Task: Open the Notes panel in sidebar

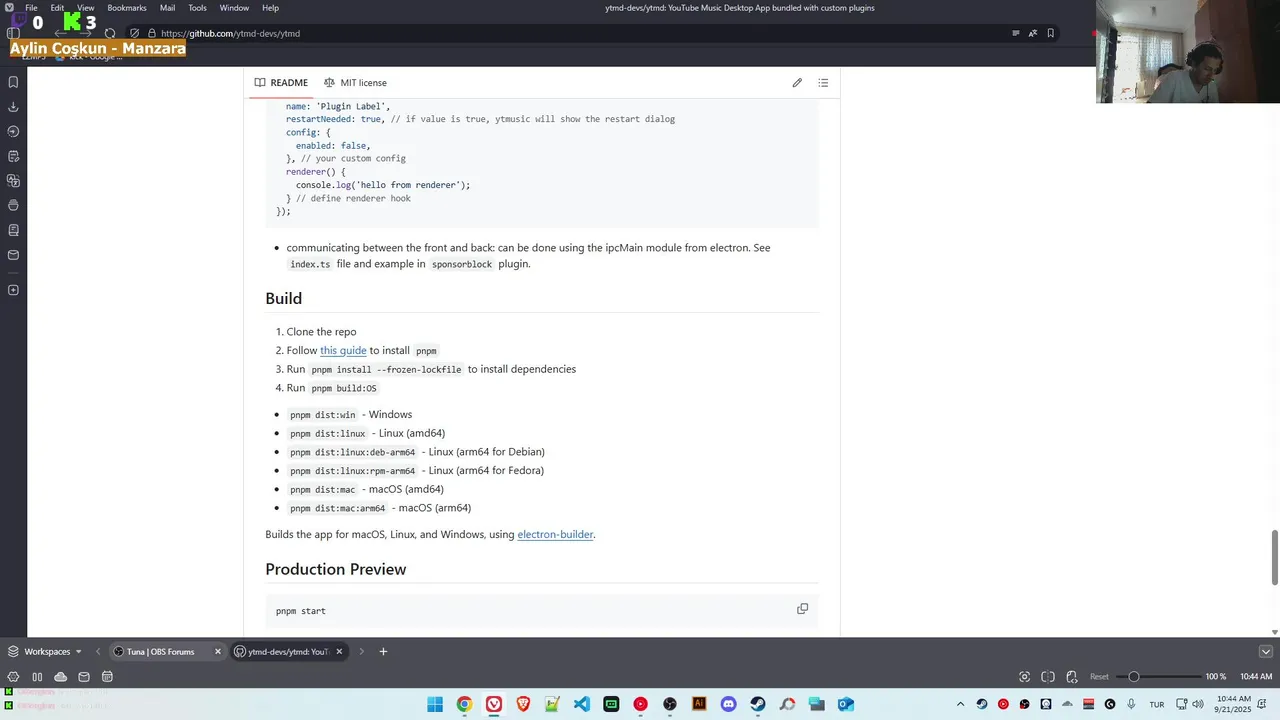Action: [x=13, y=156]
